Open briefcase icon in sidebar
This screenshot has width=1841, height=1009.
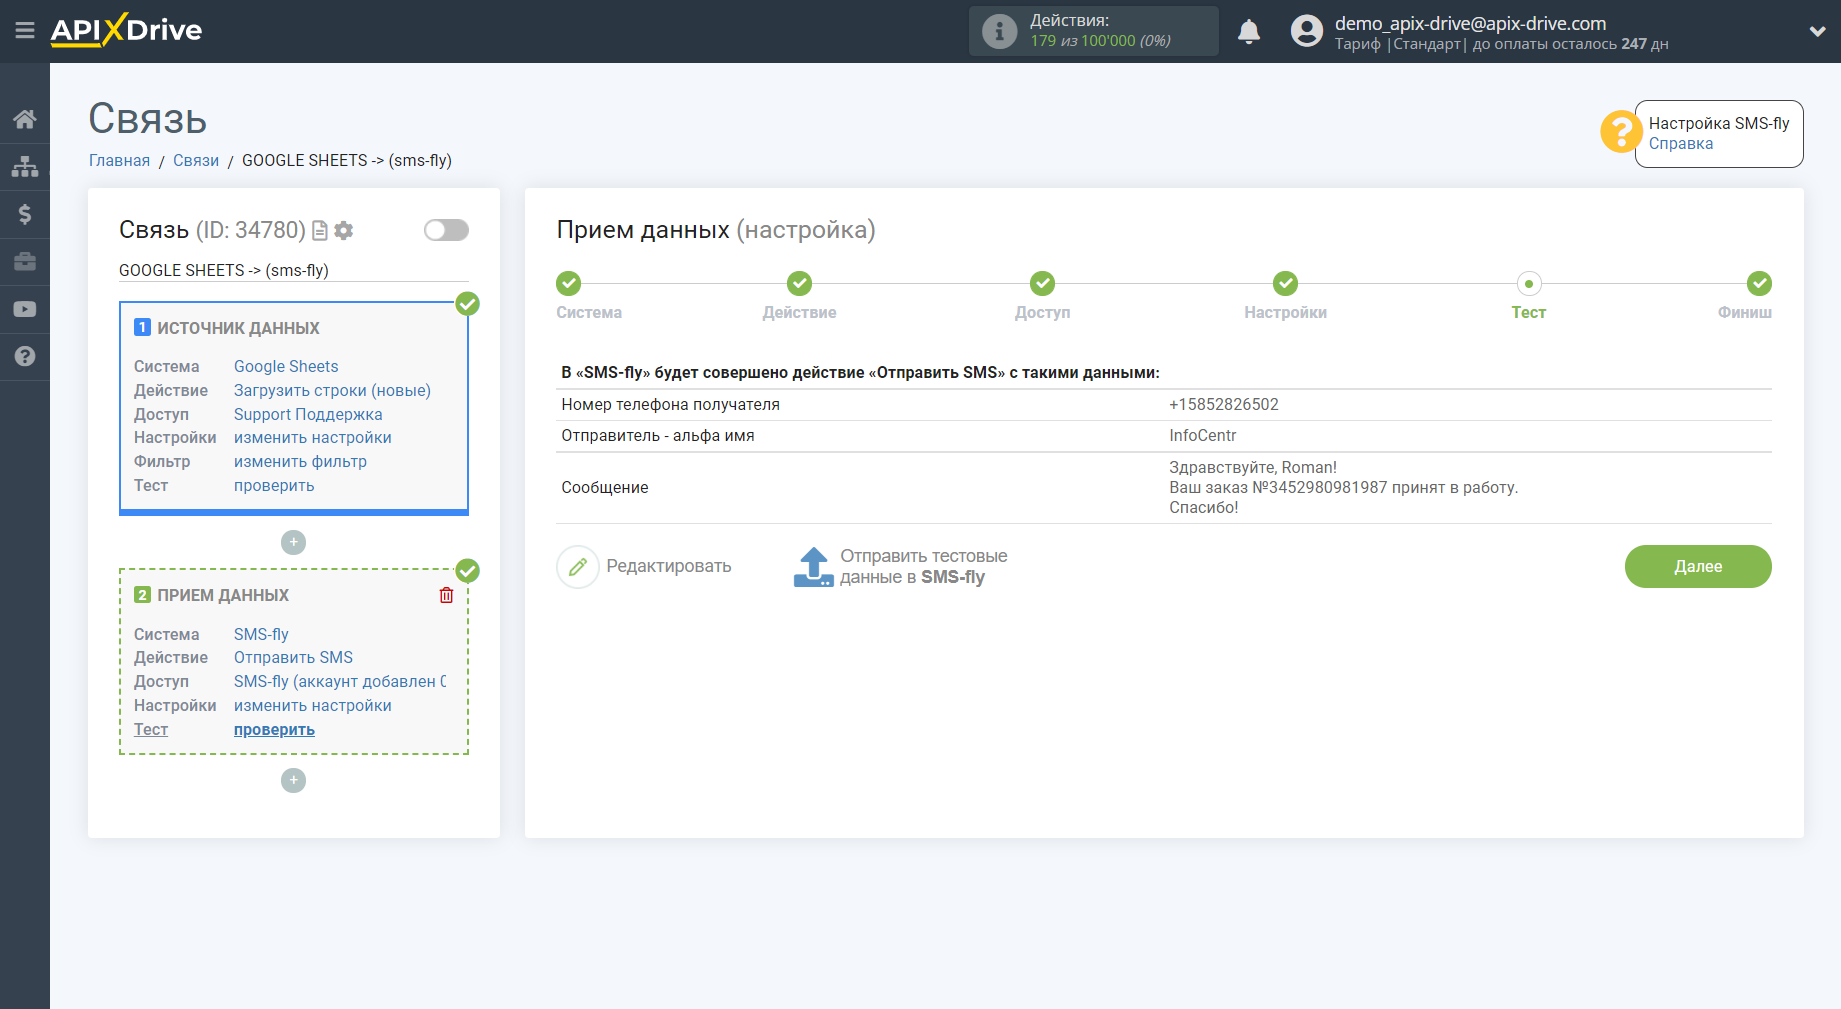tap(25, 261)
